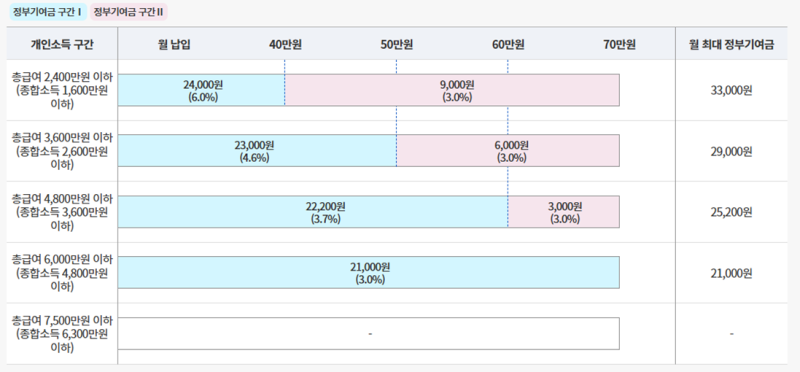The width and height of the screenshot is (800, 372).
Task: Click the 정부기여금 구간 II legend label
Action: pos(129,11)
